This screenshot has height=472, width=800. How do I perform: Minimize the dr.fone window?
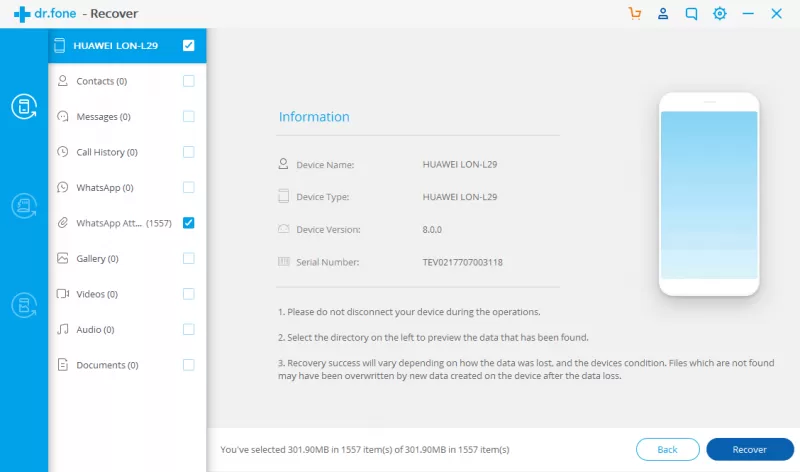tap(748, 14)
